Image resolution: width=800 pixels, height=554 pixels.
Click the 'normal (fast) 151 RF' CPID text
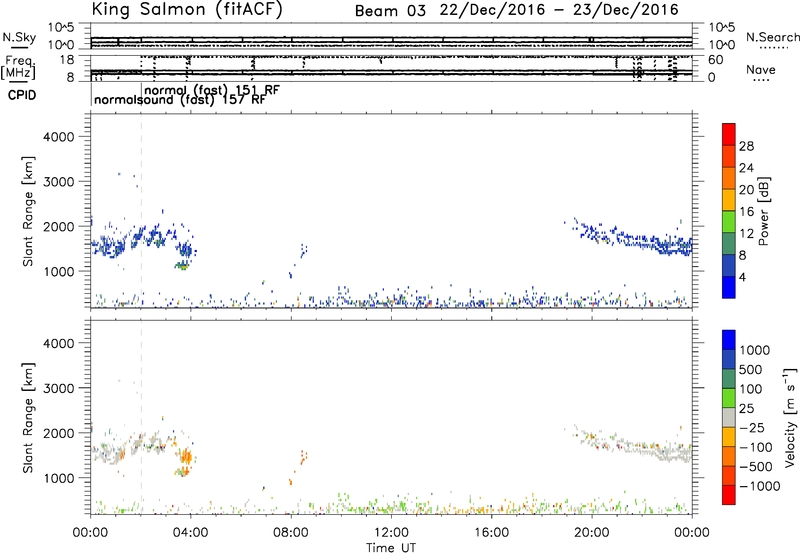pyautogui.click(x=212, y=90)
